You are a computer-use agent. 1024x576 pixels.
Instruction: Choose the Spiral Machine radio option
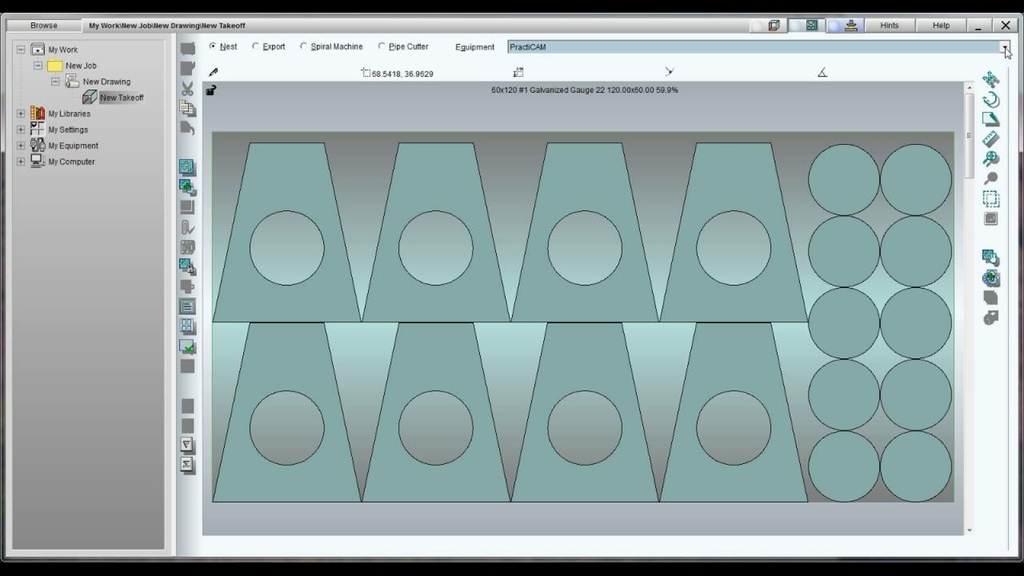pyautogui.click(x=304, y=46)
